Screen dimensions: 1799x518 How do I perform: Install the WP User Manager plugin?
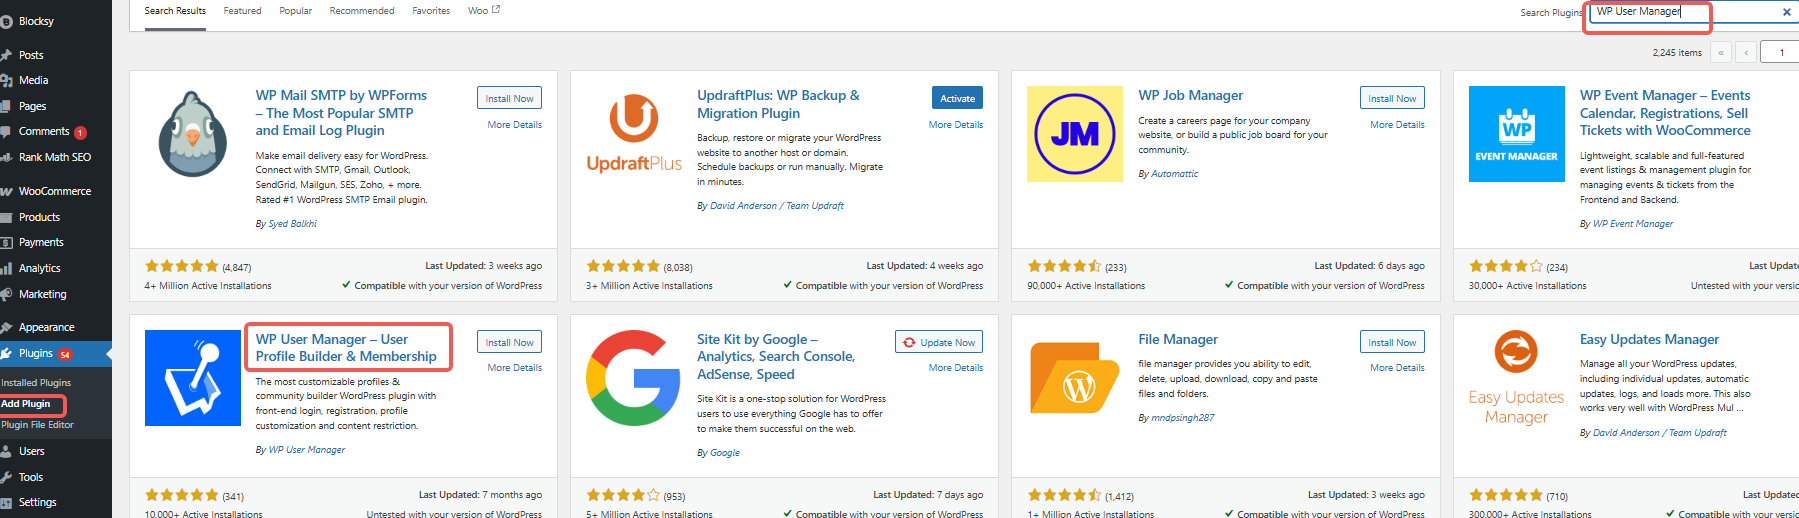point(509,342)
